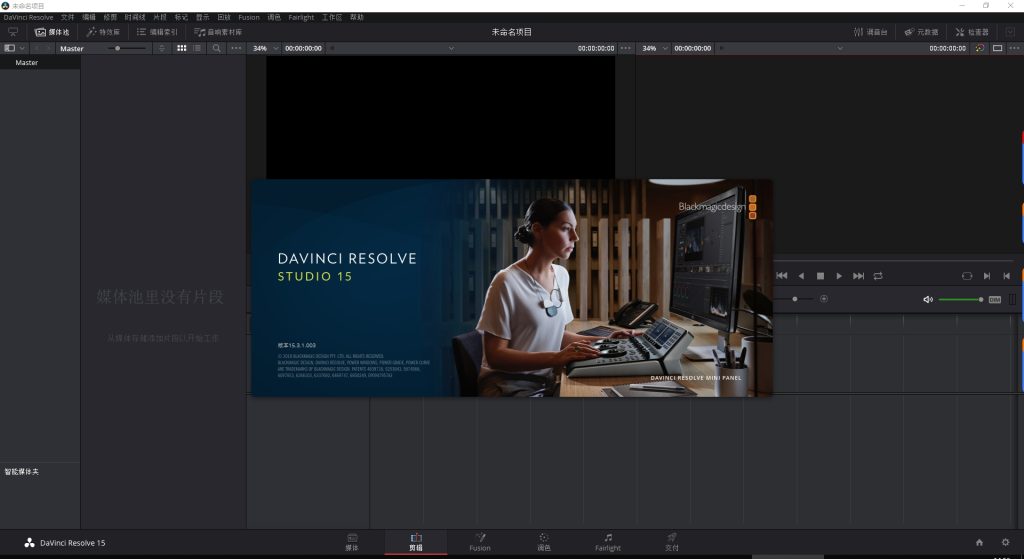Expand the bin list view dropdown arrow
The image size is (1024, 559).
click(x=23, y=48)
